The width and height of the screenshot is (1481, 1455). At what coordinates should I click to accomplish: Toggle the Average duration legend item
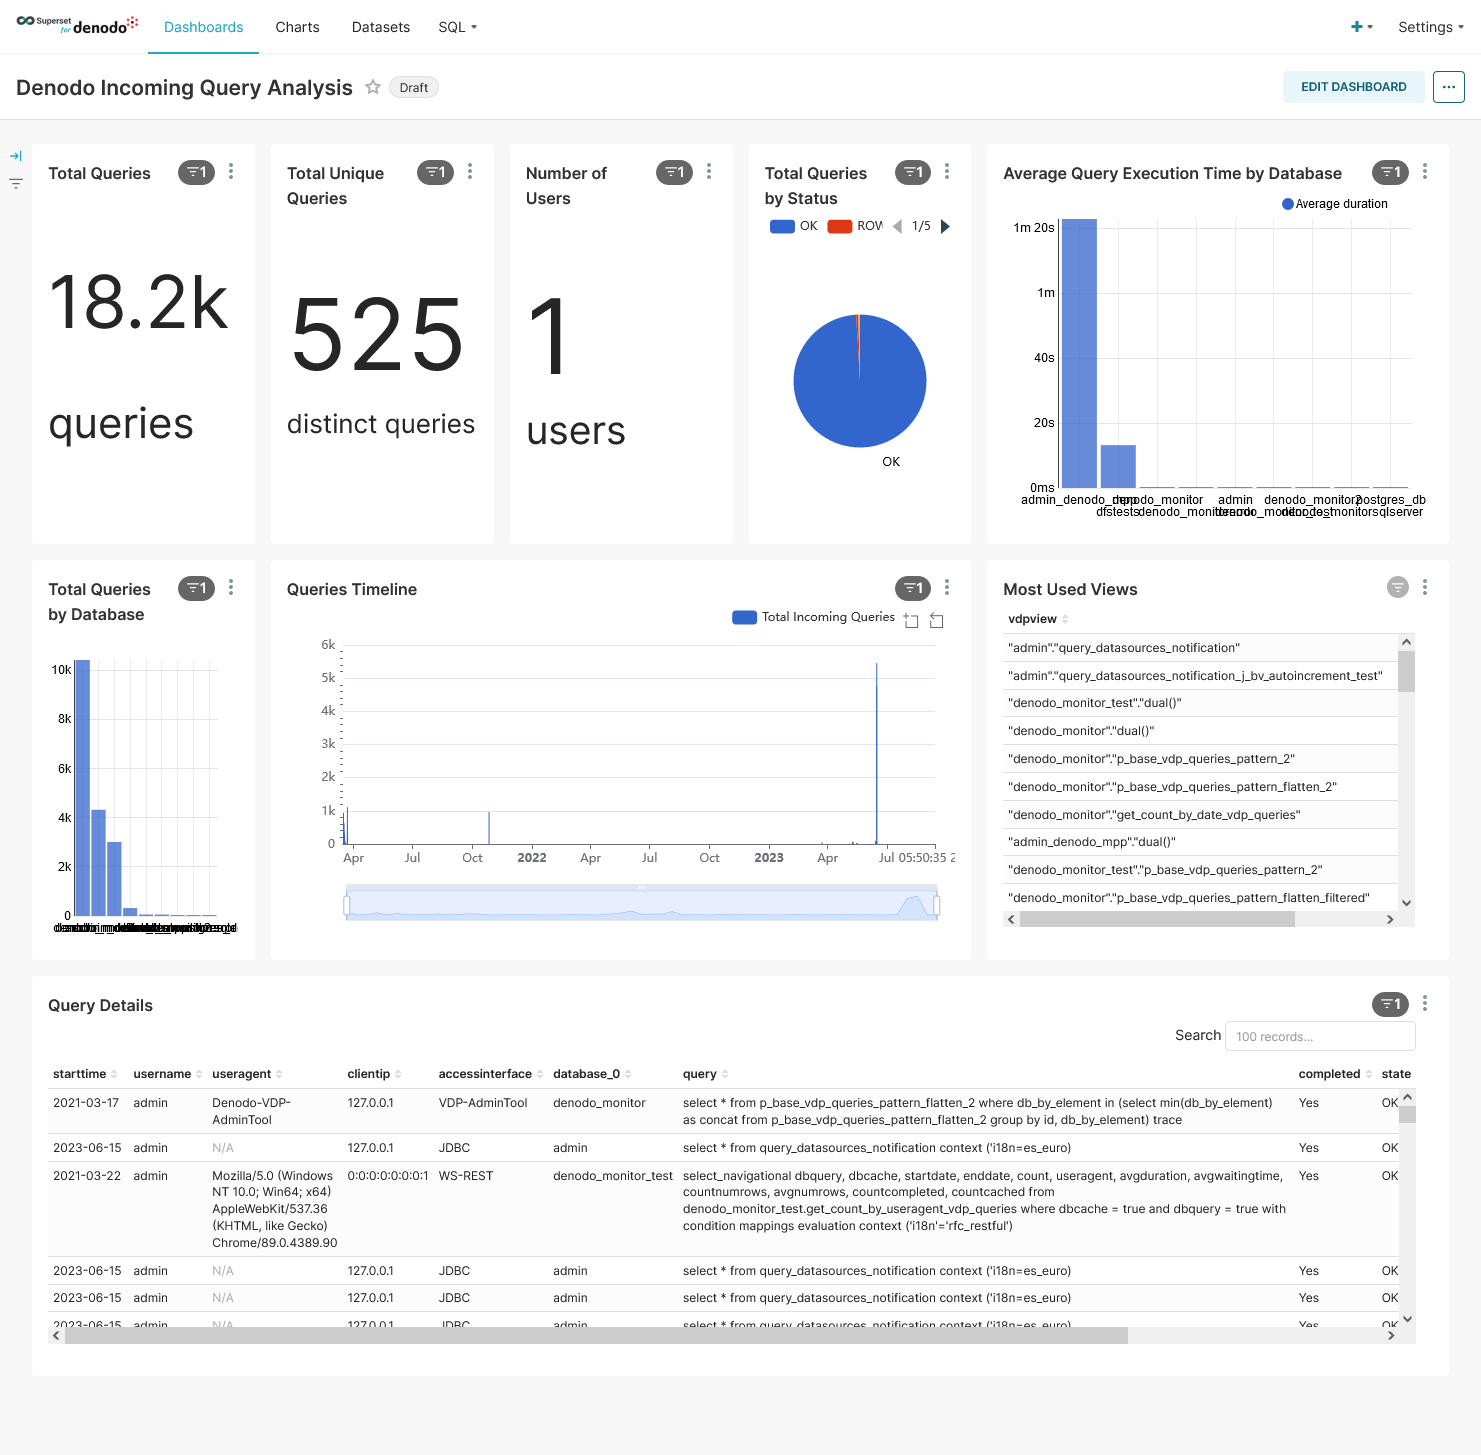coord(1335,204)
